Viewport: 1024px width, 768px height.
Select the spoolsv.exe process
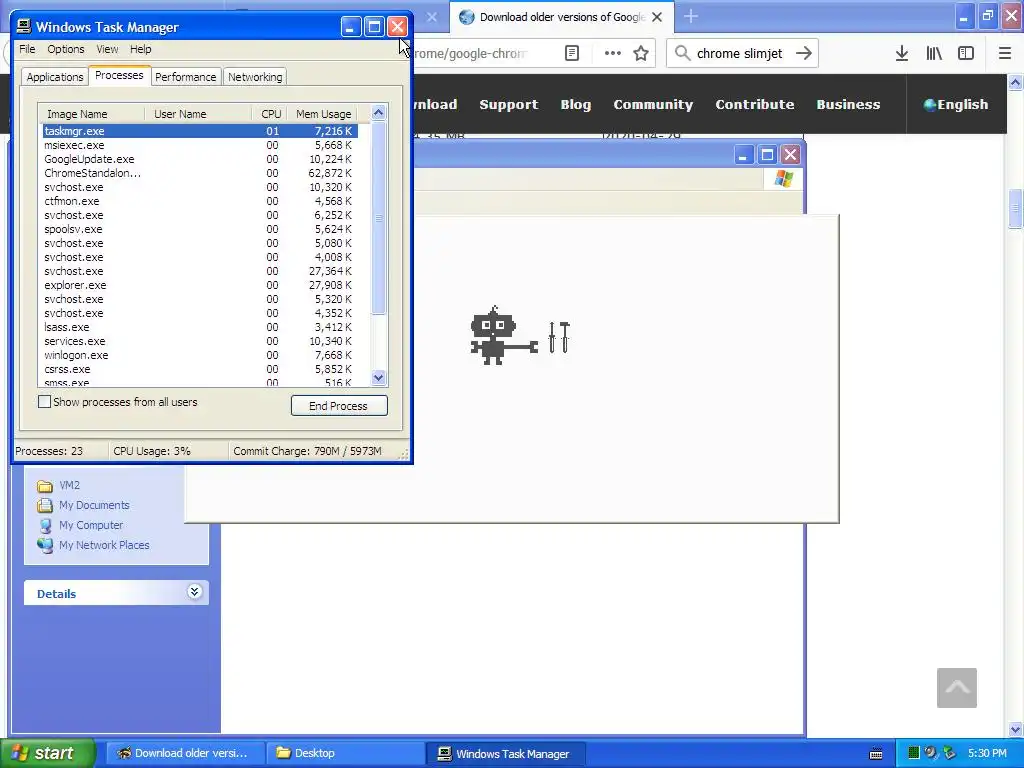click(x=199, y=229)
